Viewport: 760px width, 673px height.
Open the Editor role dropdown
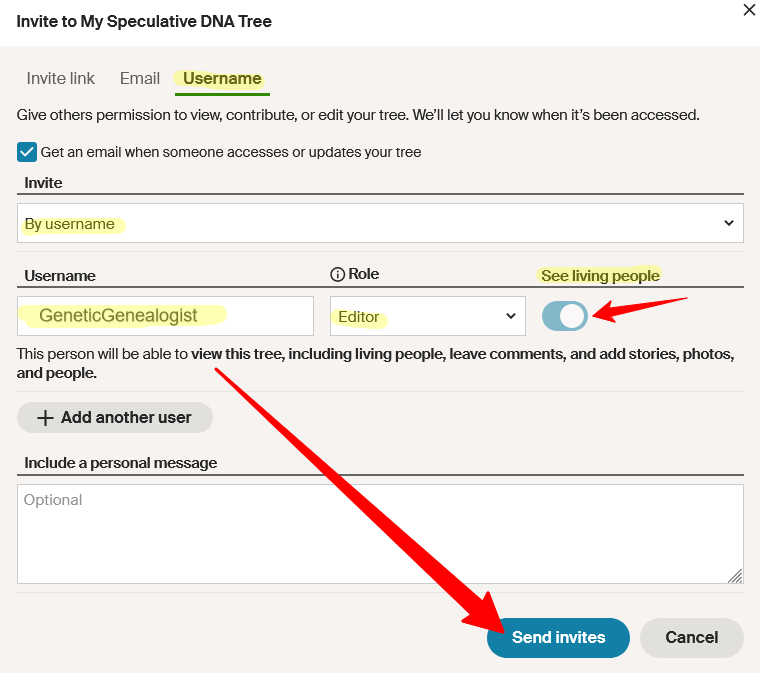(x=428, y=316)
